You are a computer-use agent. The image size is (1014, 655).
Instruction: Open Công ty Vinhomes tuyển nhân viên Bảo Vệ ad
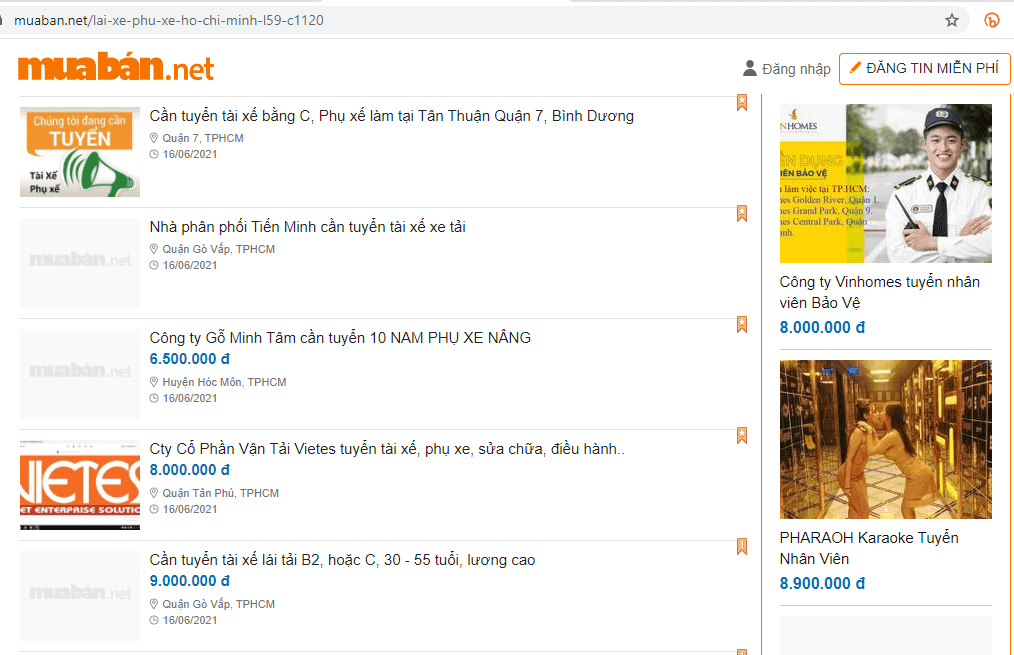point(879,292)
